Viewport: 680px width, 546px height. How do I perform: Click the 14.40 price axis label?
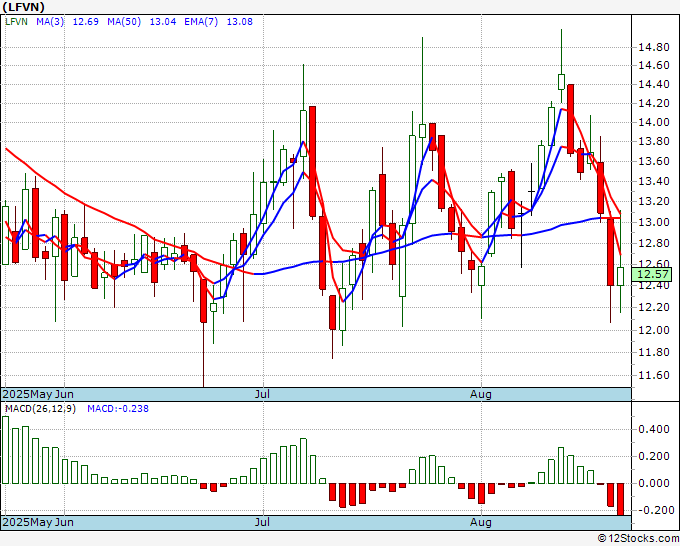(654, 84)
